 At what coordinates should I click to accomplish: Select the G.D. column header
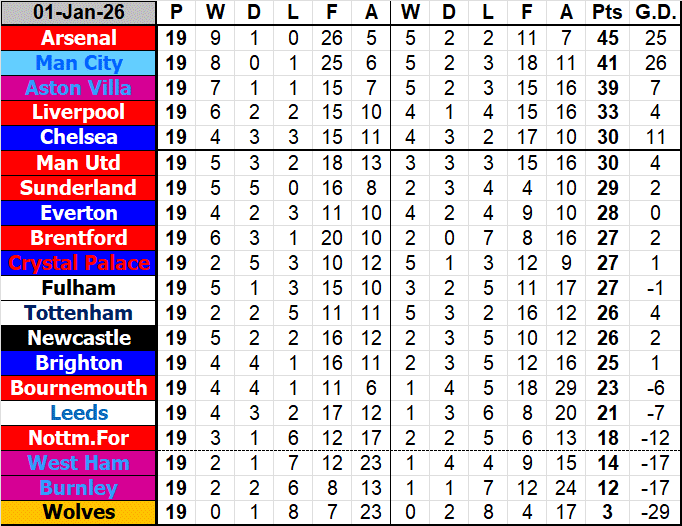(654, 13)
